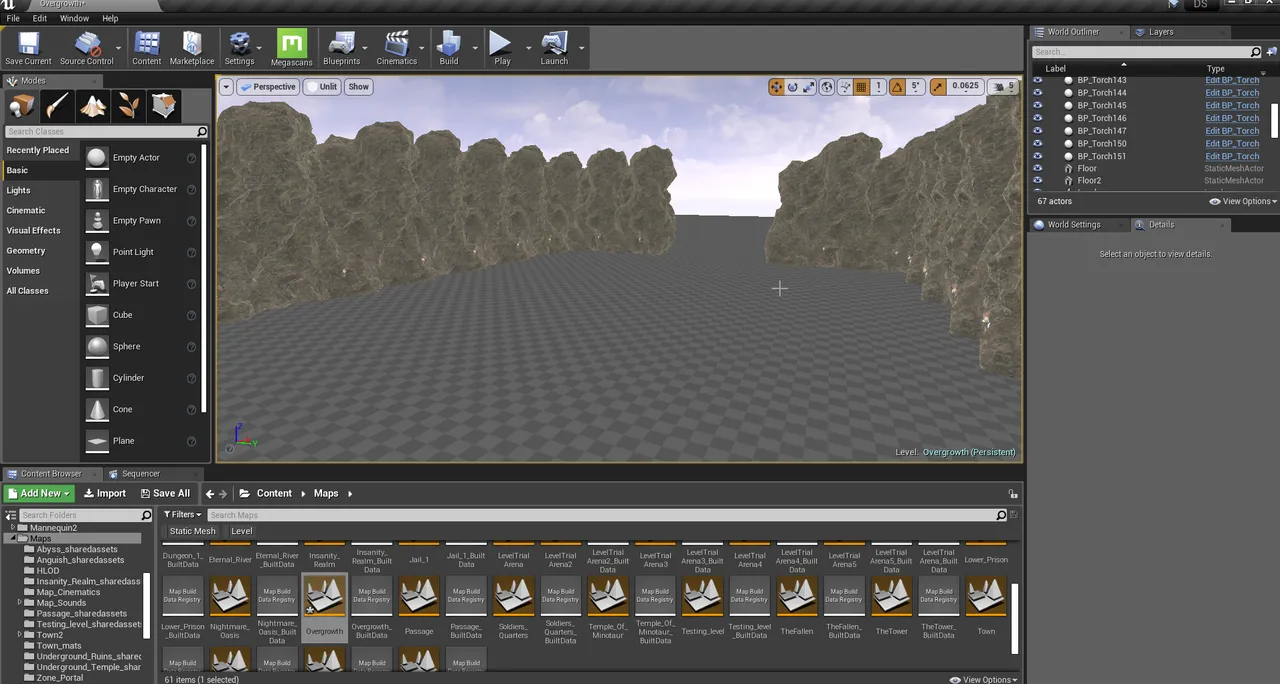
Task: Select the scale gizmo tool in viewport
Action: (809, 87)
